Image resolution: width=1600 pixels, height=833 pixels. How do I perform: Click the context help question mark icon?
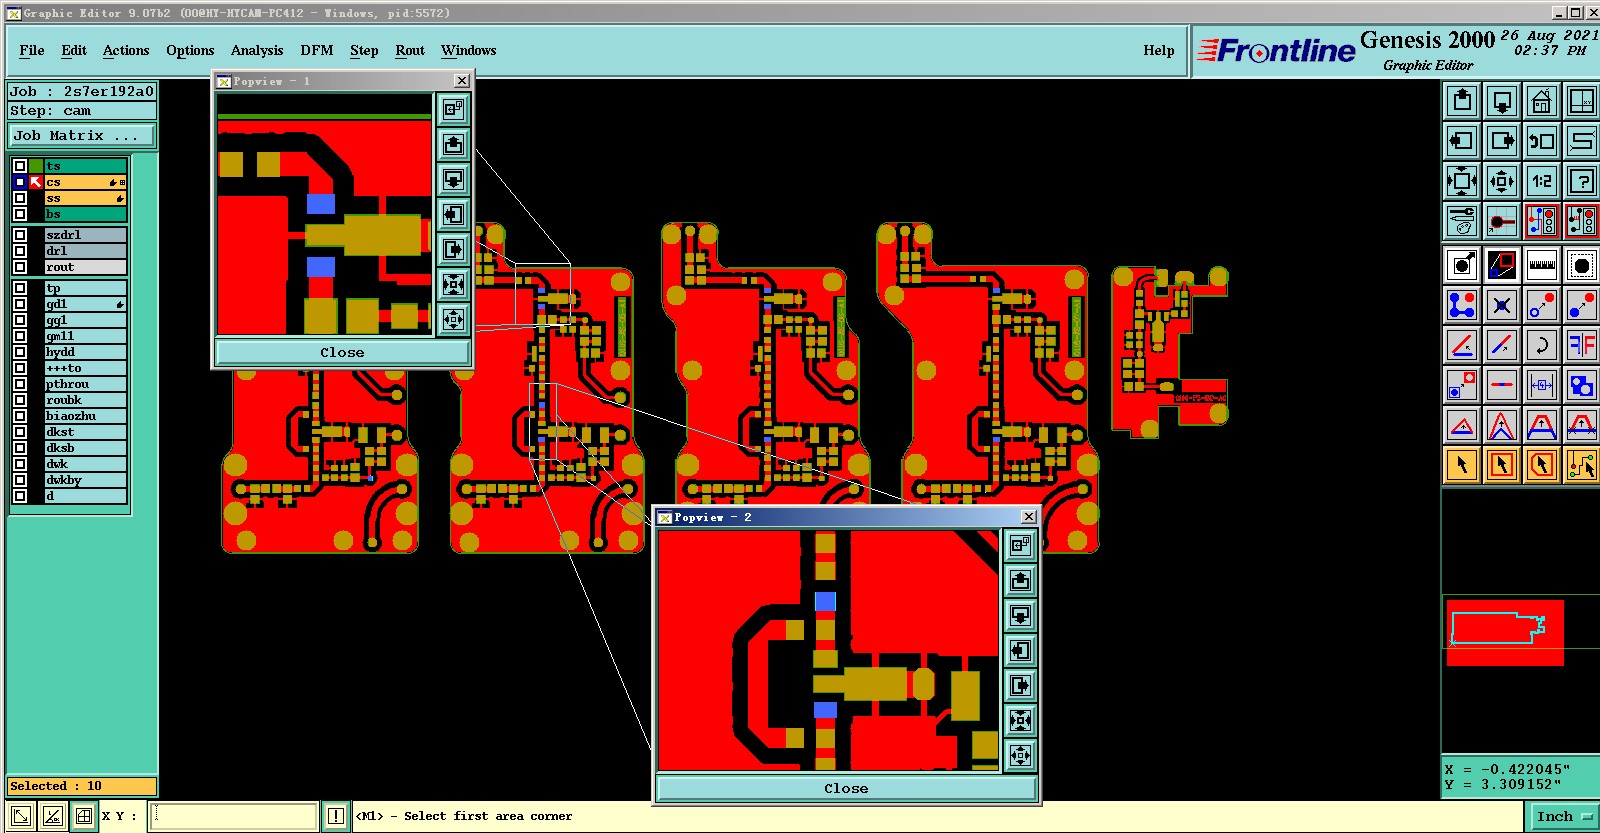point(1582,181)
